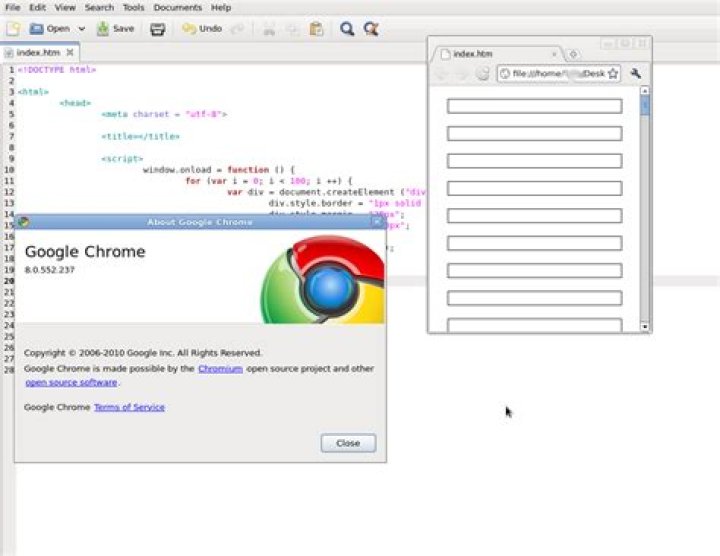Screen dimensions: 720x556
Task: Select the index.htm tab in Chrome window
Action: pyautogui.click(x=496, y=54)
